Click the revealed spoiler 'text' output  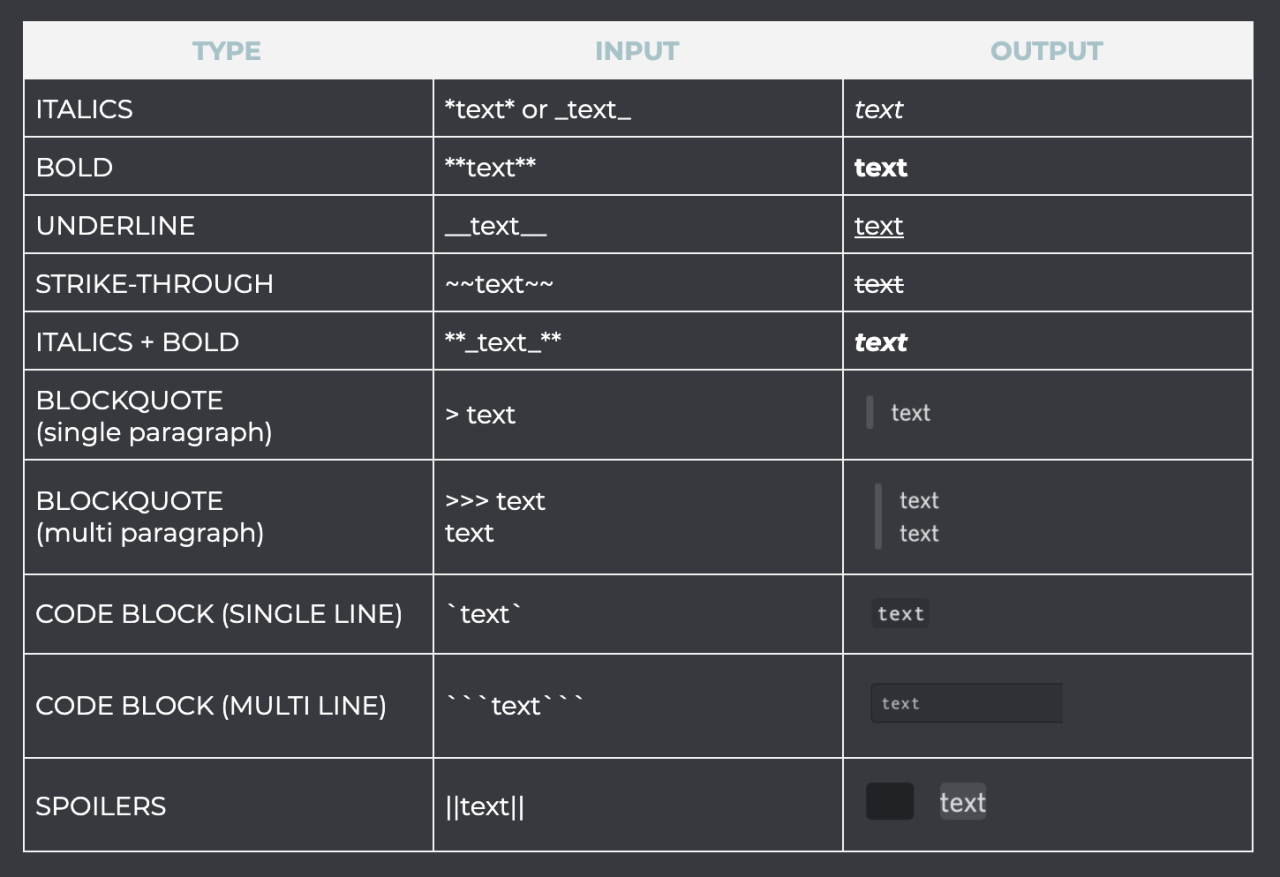point(963,802)
